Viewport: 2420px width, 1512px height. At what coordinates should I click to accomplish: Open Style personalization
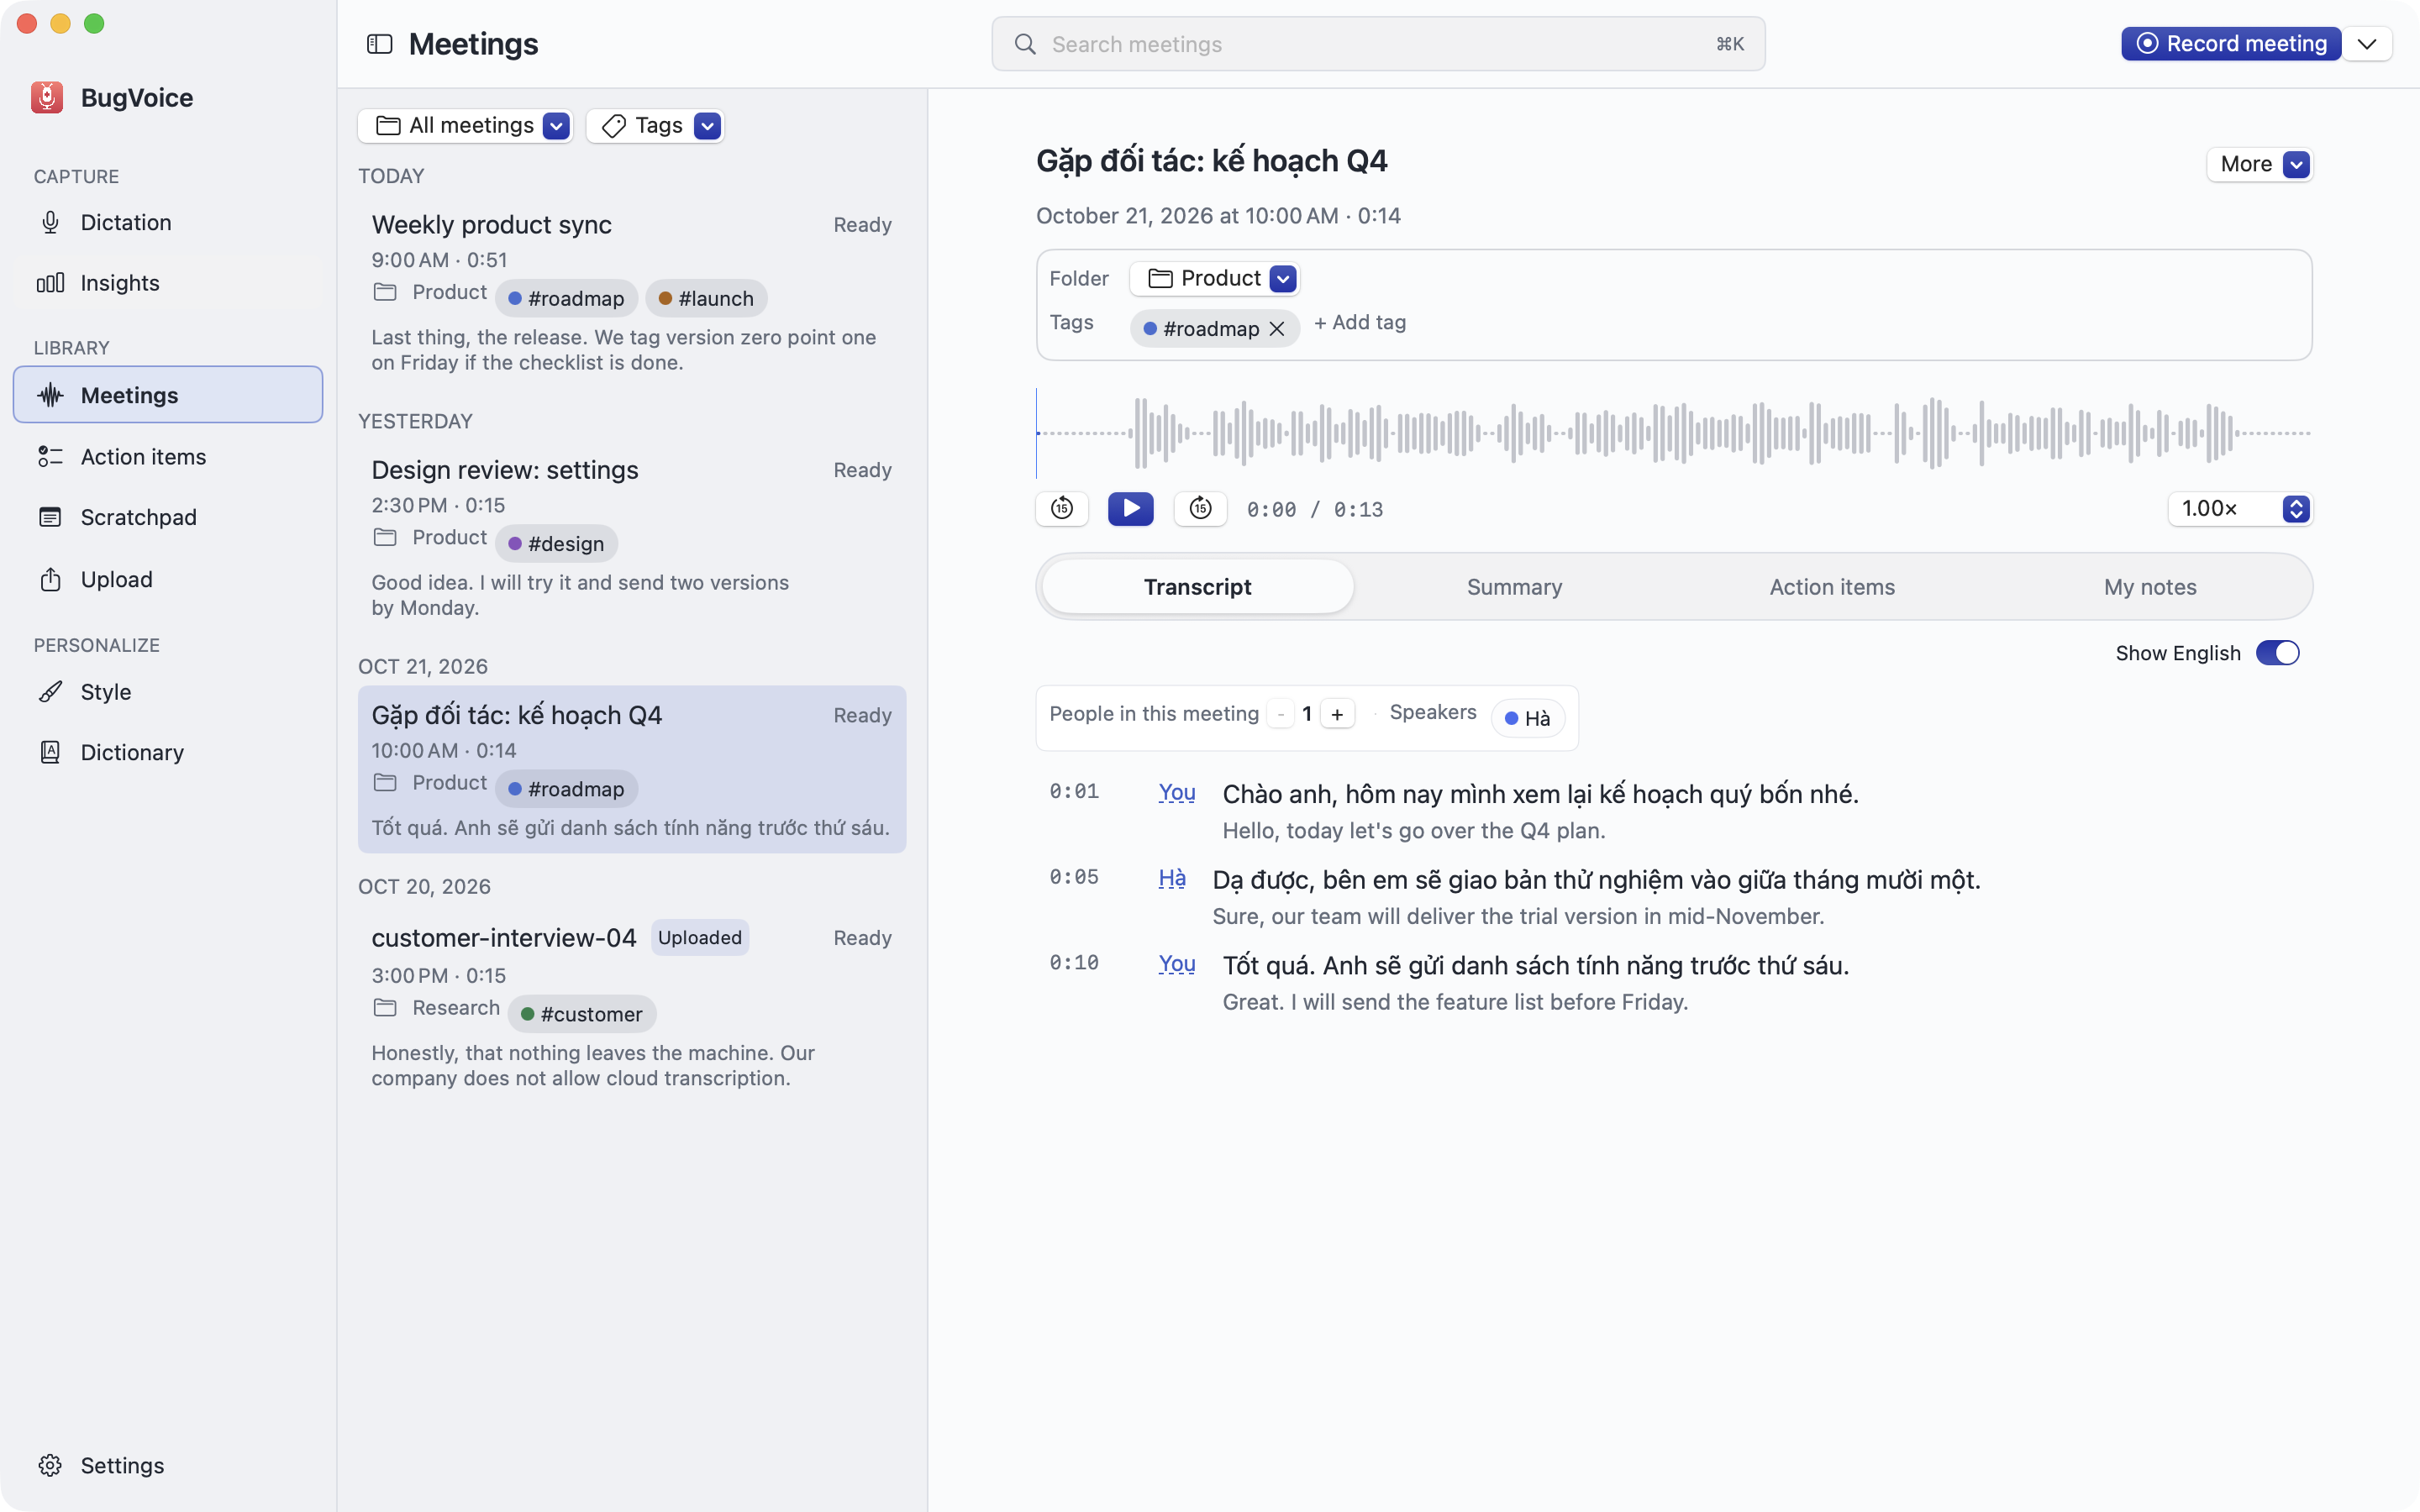click(168, 692)
